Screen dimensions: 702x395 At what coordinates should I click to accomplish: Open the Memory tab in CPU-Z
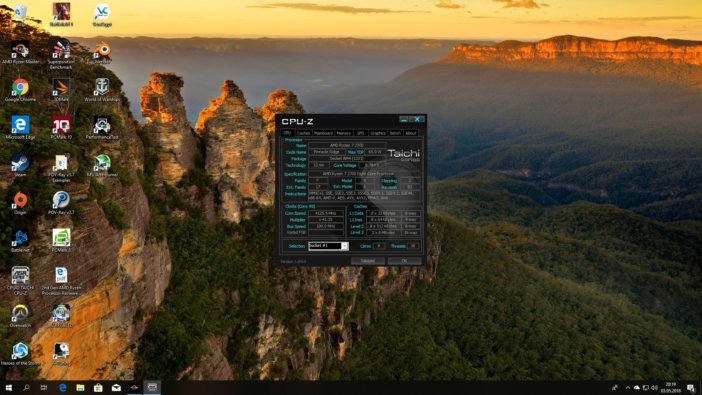pyautogui.click(x=344, y=133)
